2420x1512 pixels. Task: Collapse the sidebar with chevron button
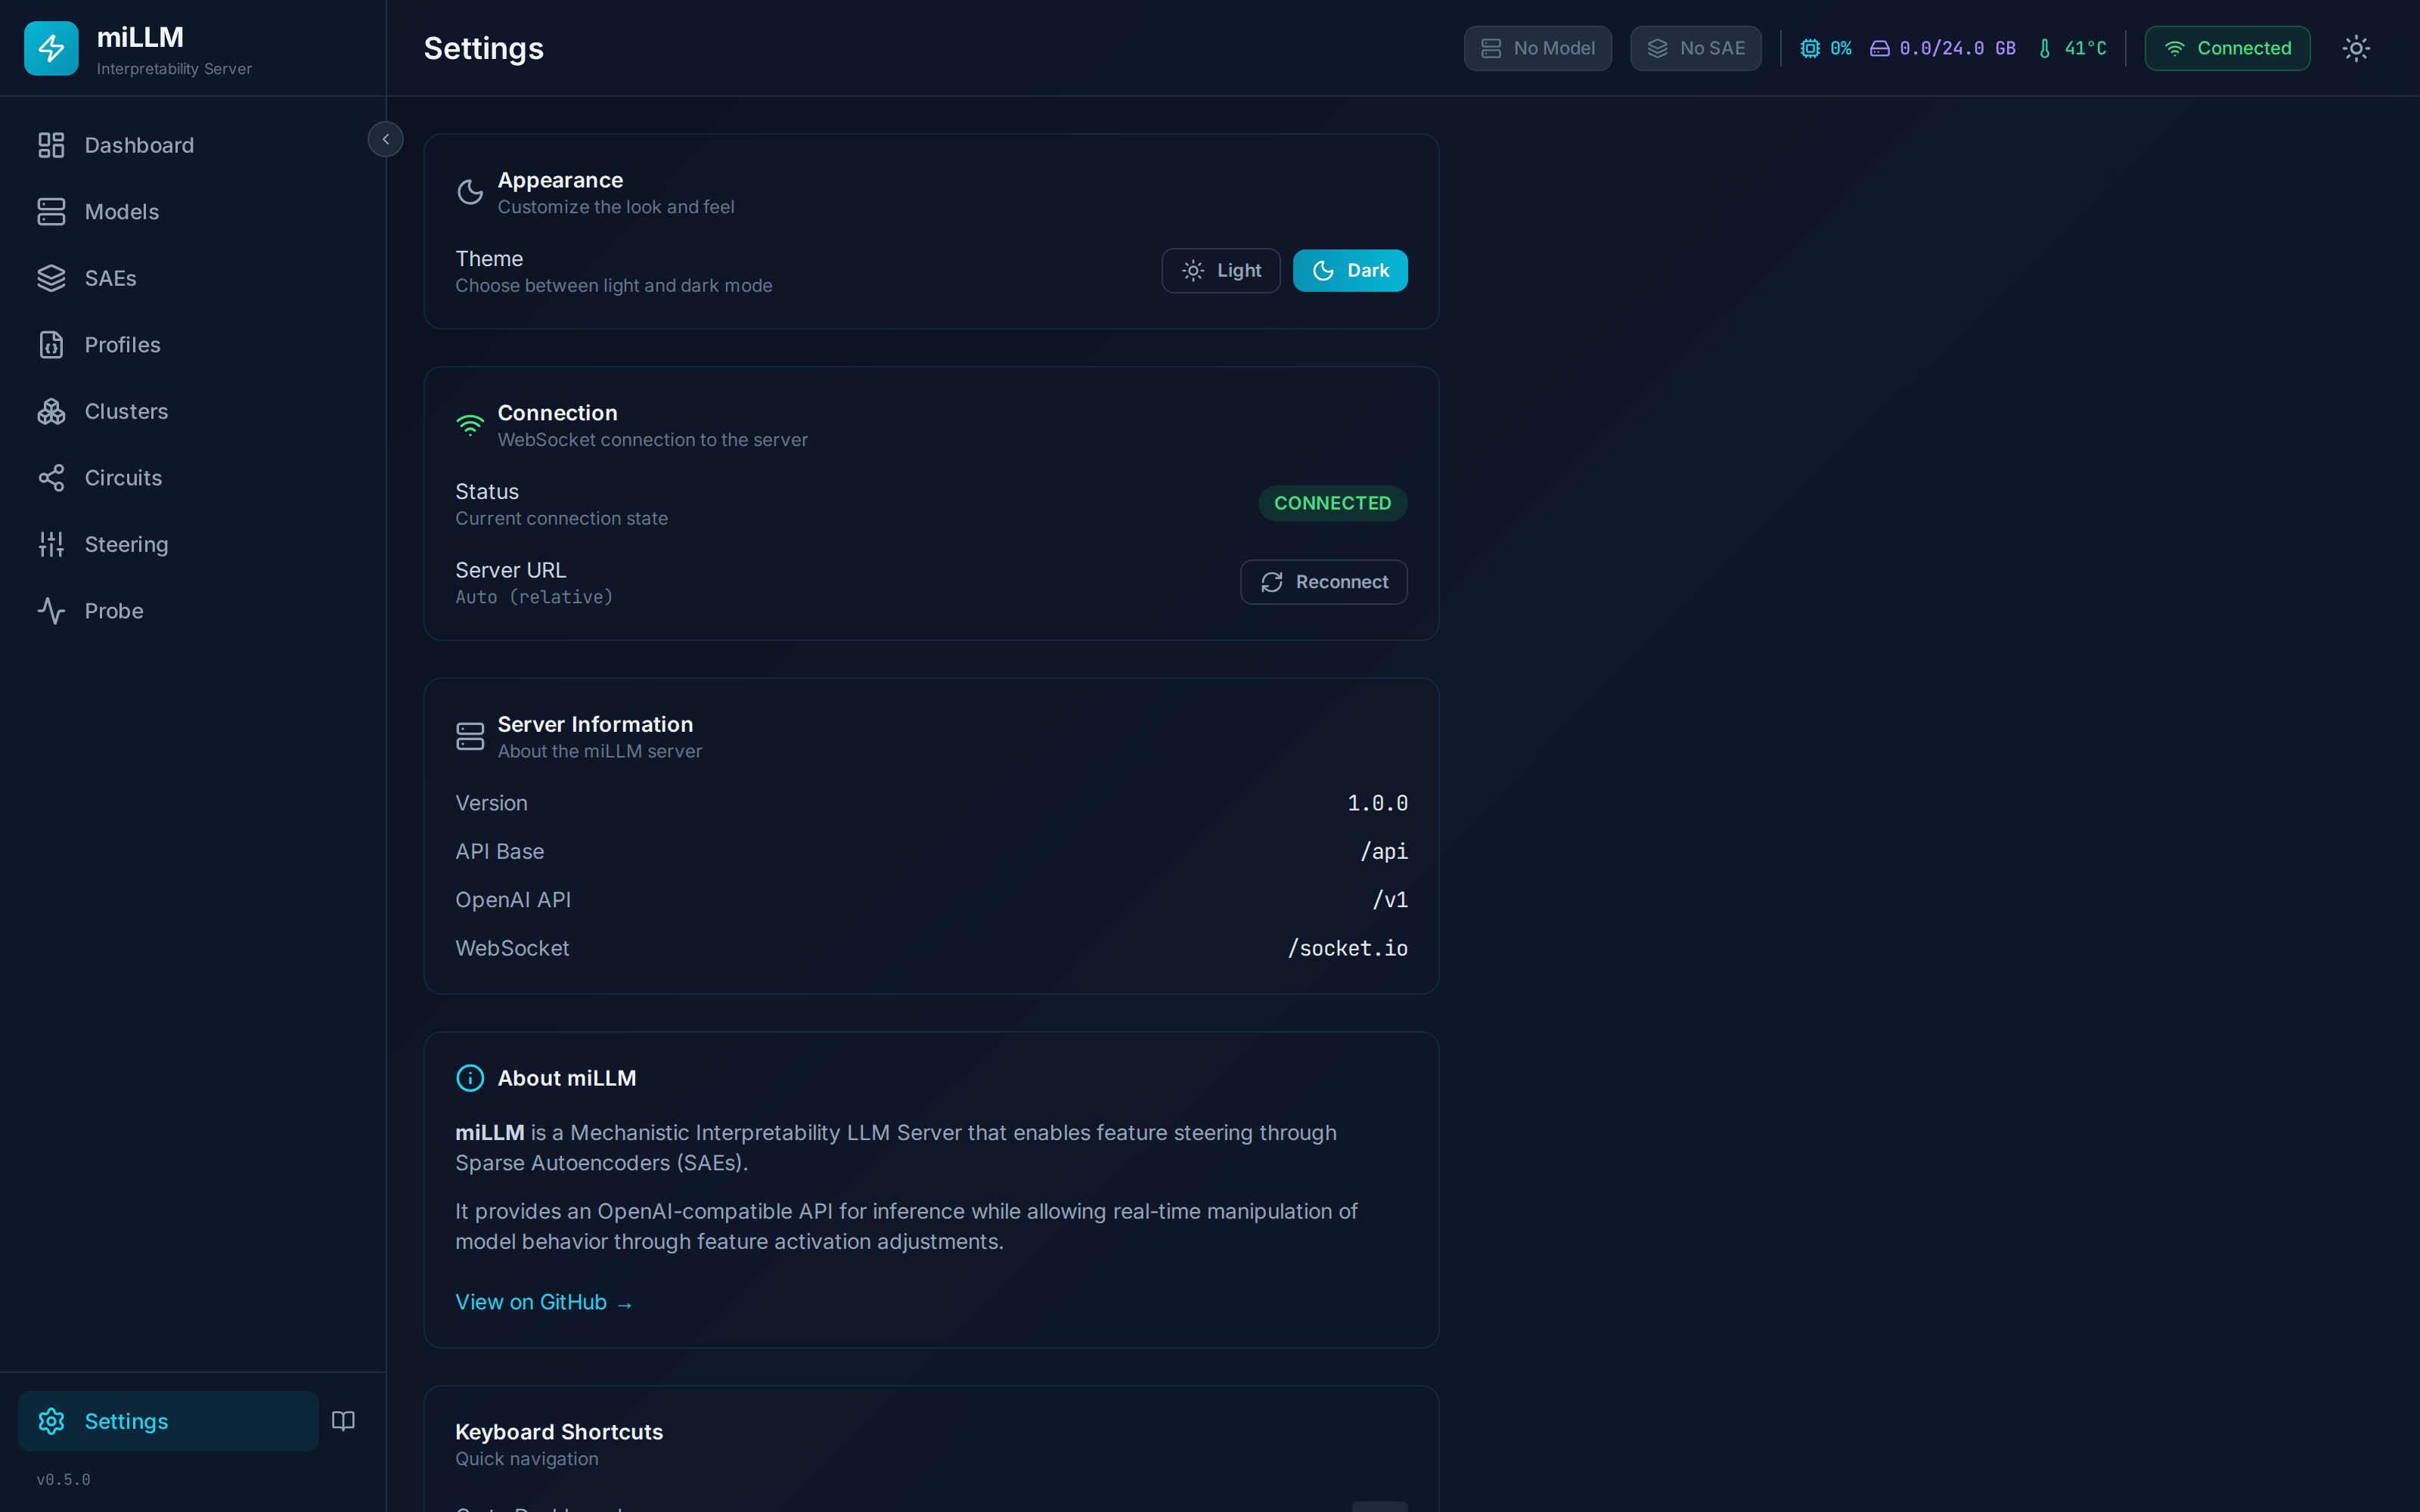[385, 139]
